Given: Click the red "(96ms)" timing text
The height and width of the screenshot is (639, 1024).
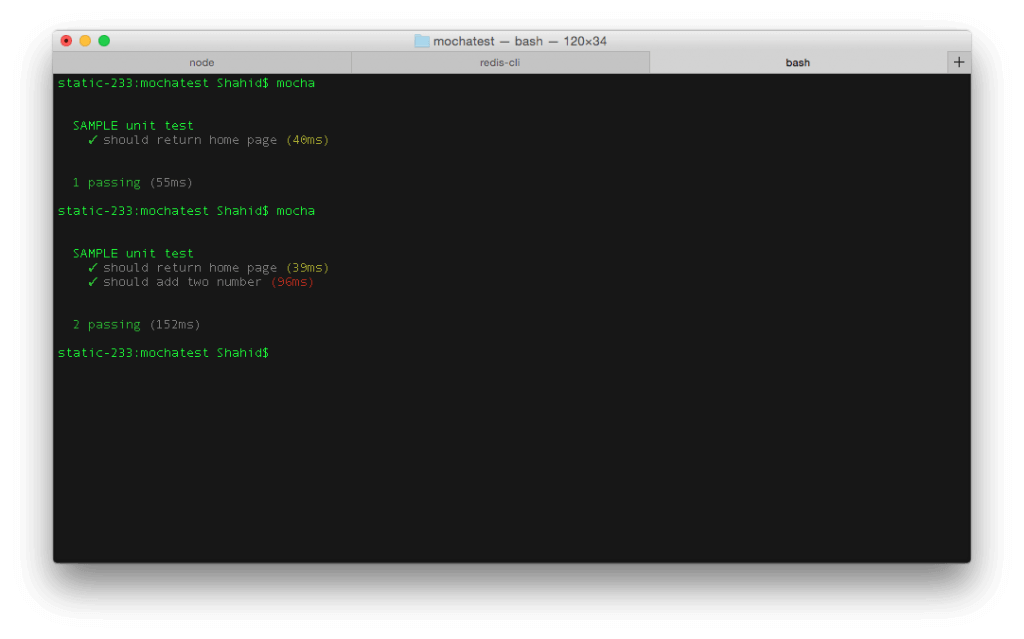Looking at the screenshot, I should click(x=295, y=281).
